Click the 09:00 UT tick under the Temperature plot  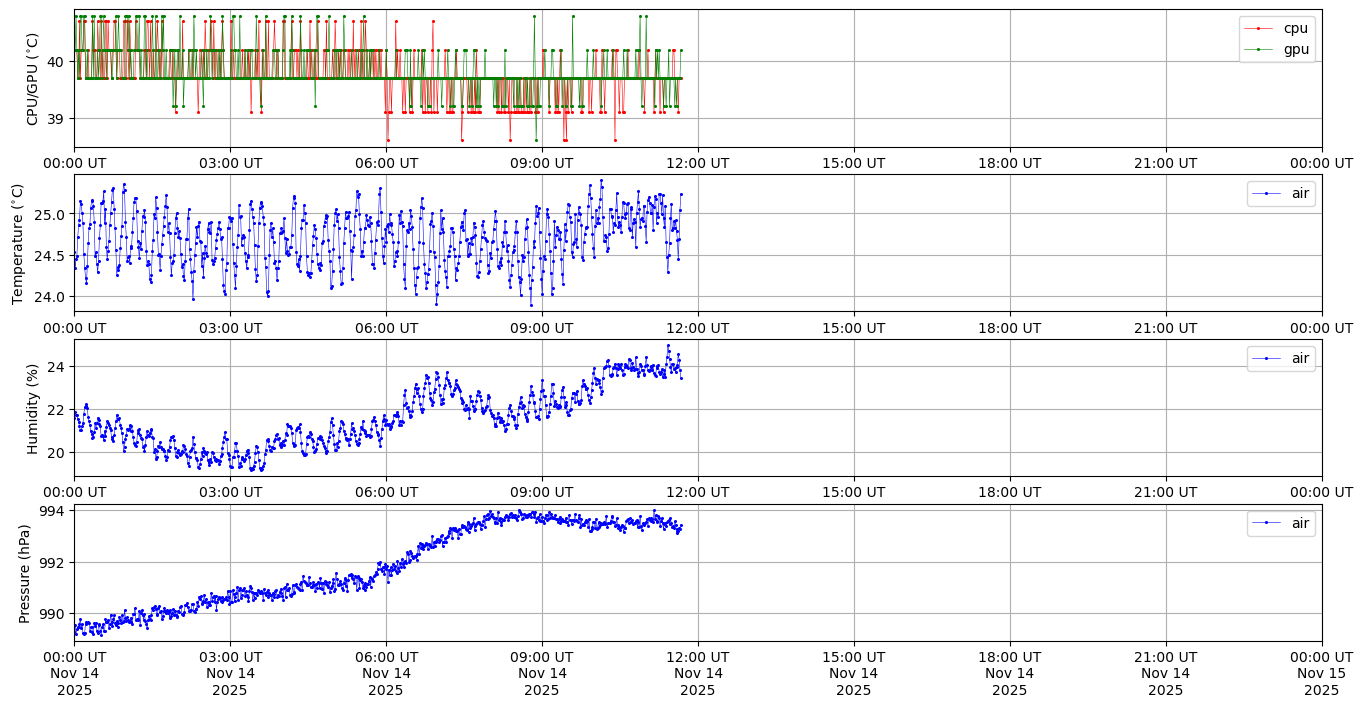(x=542, y=327)
